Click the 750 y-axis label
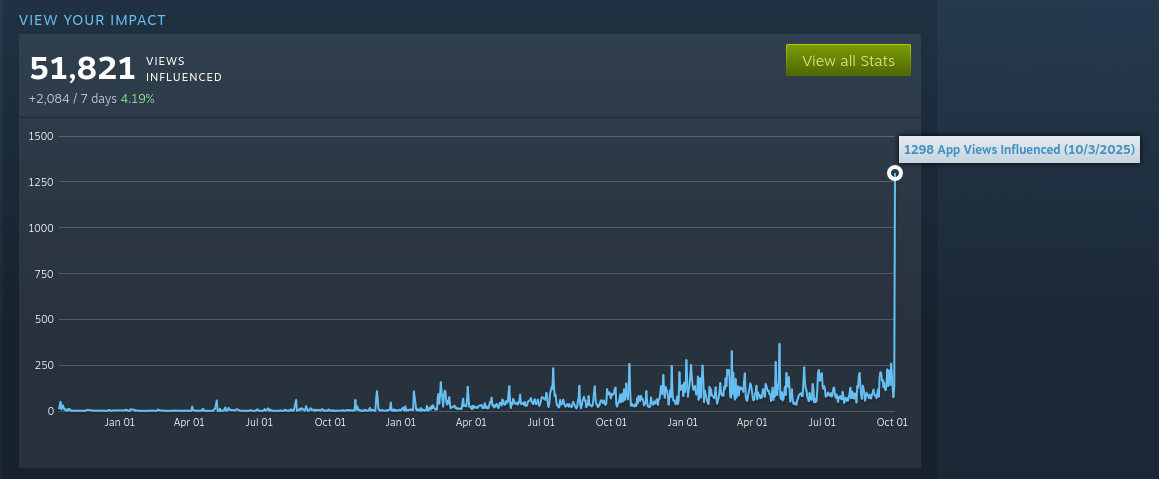 point(44,274)
